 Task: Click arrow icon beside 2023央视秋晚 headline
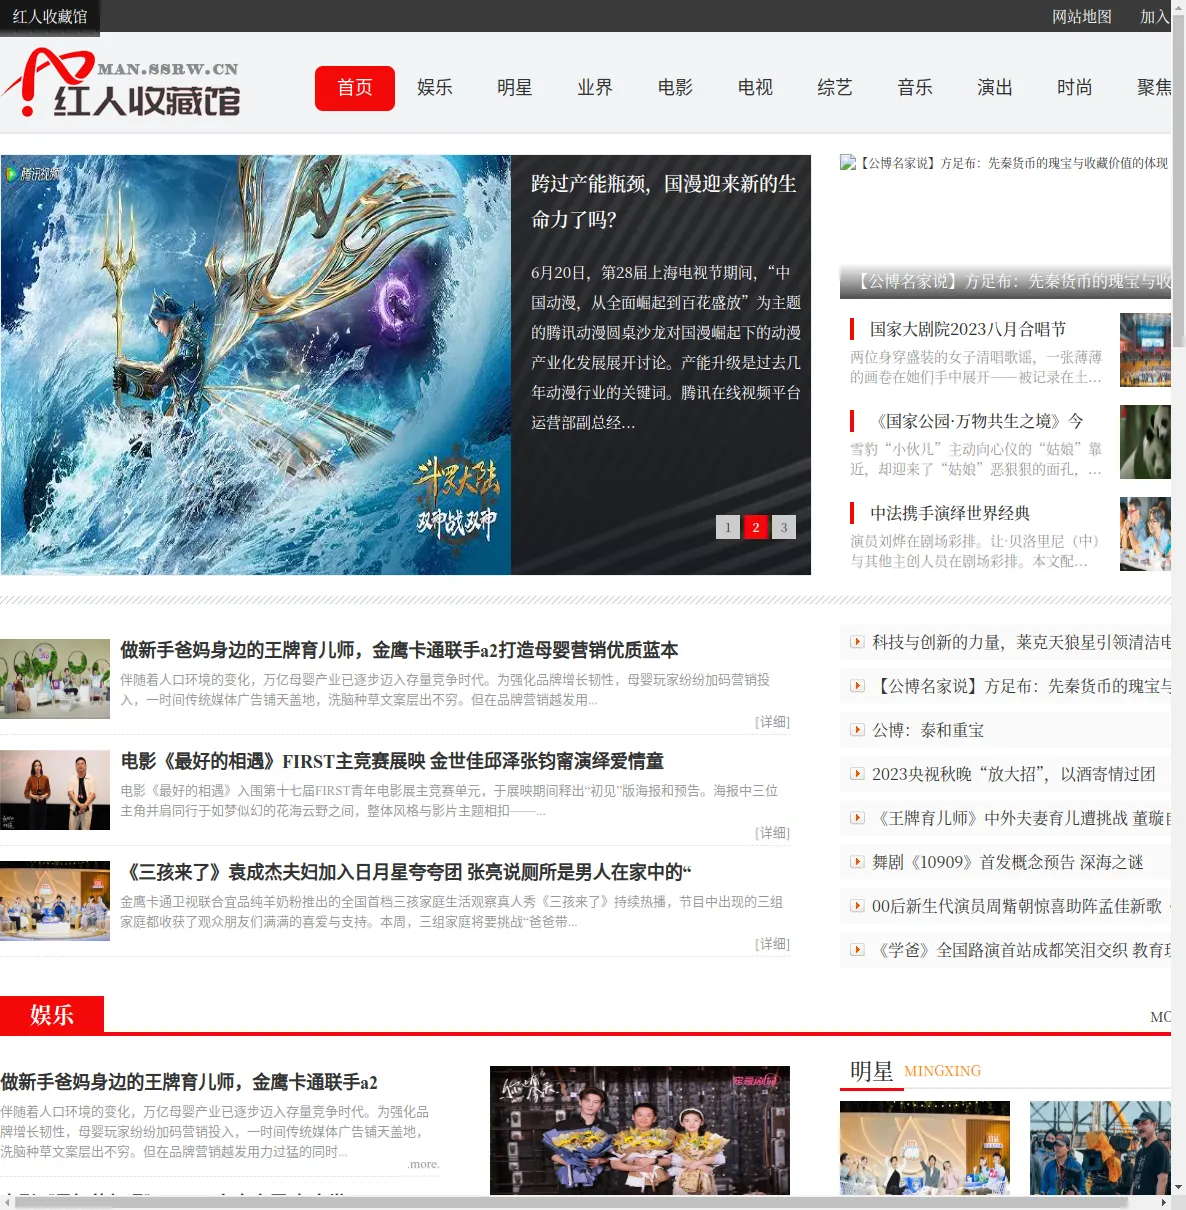pos(857,774)
